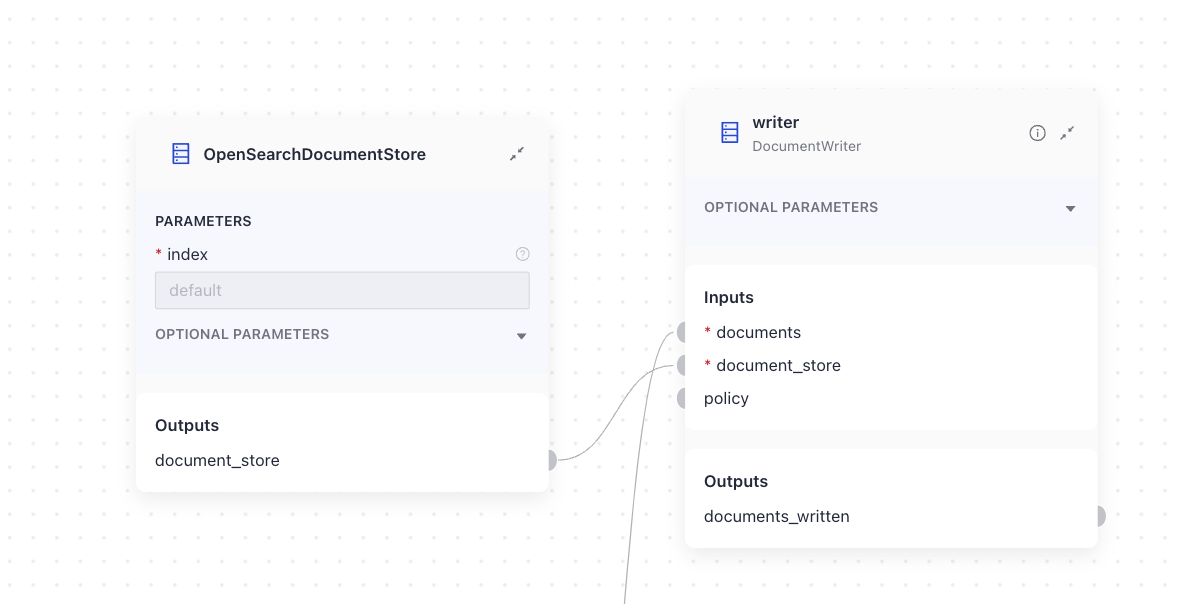Click the policy input label on the writer node
1180x604 pixels.
pyautogui.click(x=726, y=398)
